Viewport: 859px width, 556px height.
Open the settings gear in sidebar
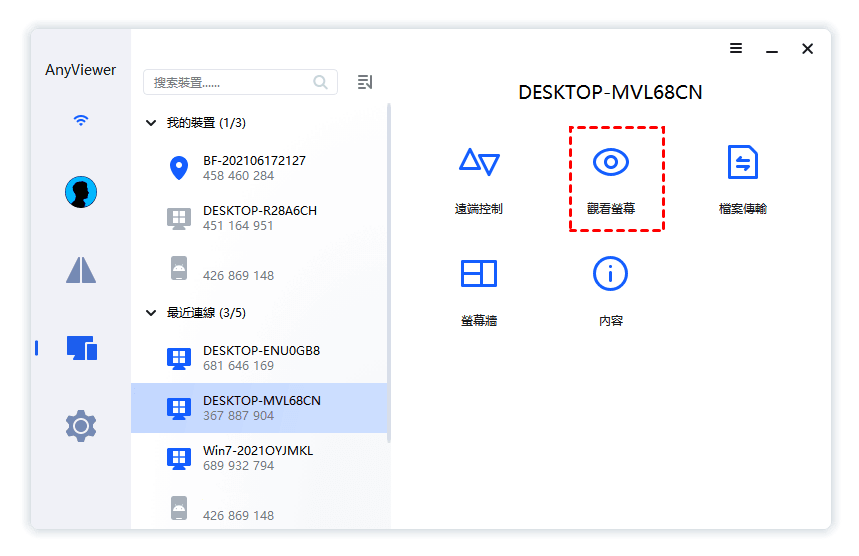81,426
